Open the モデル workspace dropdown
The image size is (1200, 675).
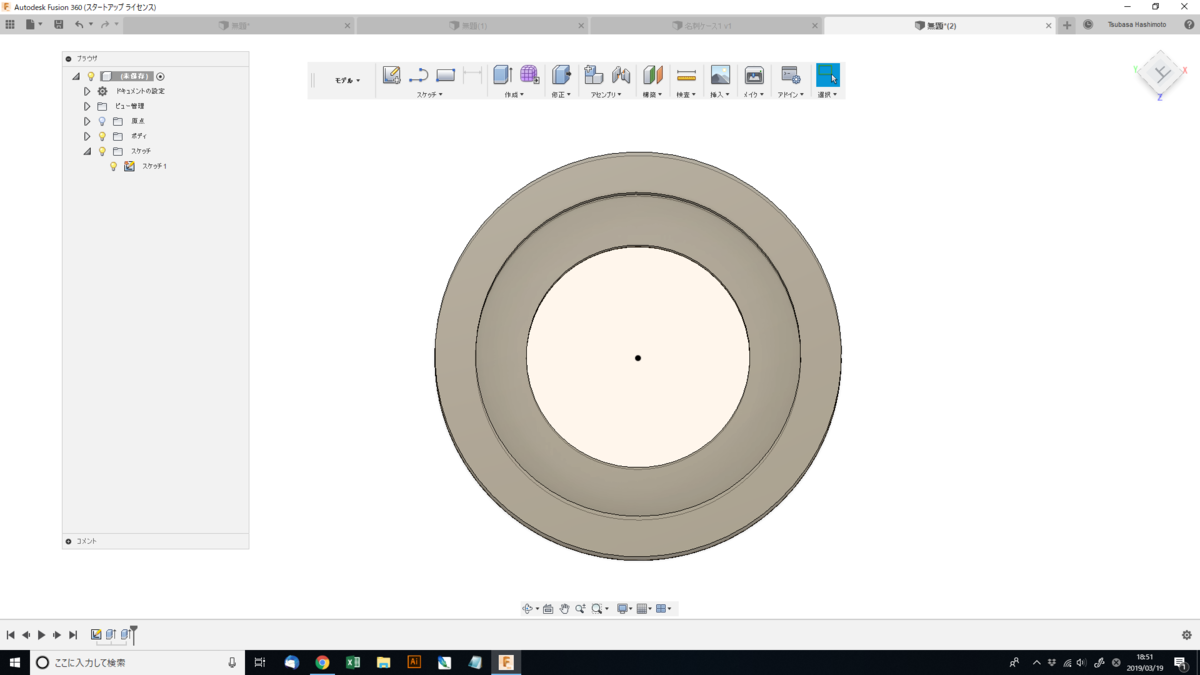(x=347, y=80)
